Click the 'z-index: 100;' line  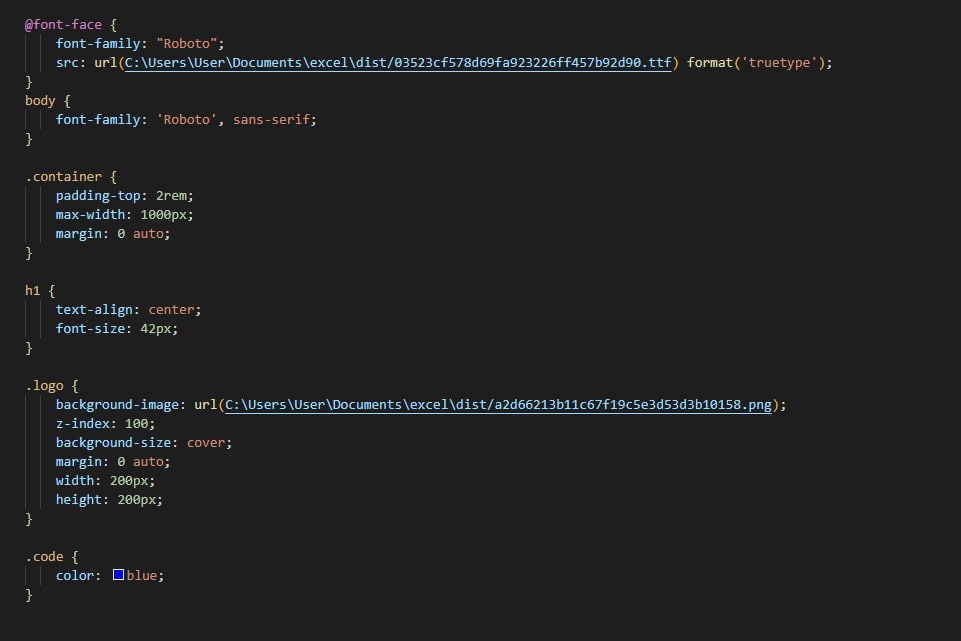point(105,423)
